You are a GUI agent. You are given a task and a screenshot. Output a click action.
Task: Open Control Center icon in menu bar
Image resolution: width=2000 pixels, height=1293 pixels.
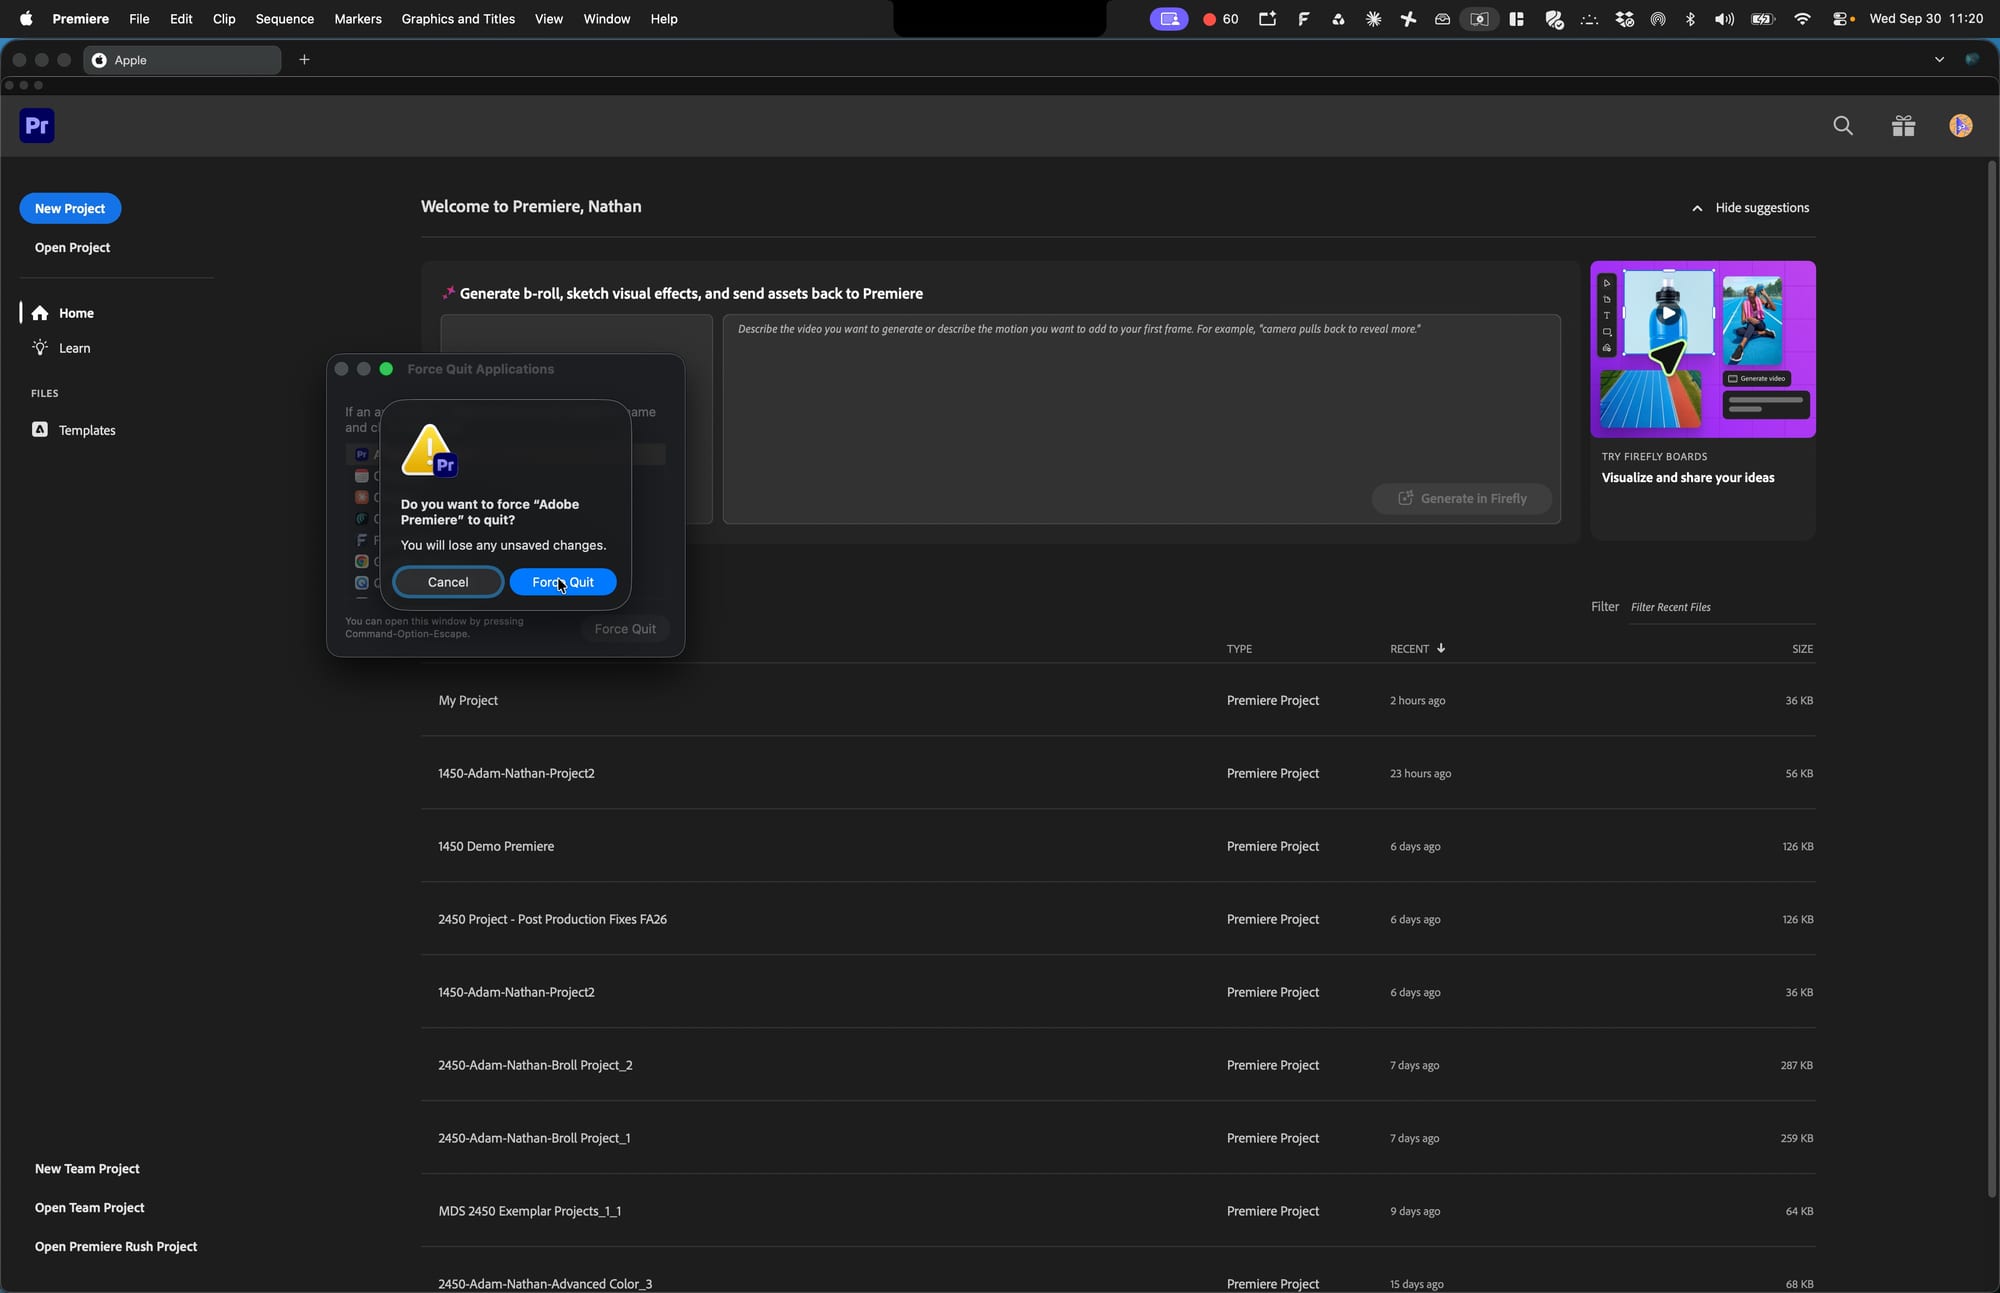(x=1841, y=19)
